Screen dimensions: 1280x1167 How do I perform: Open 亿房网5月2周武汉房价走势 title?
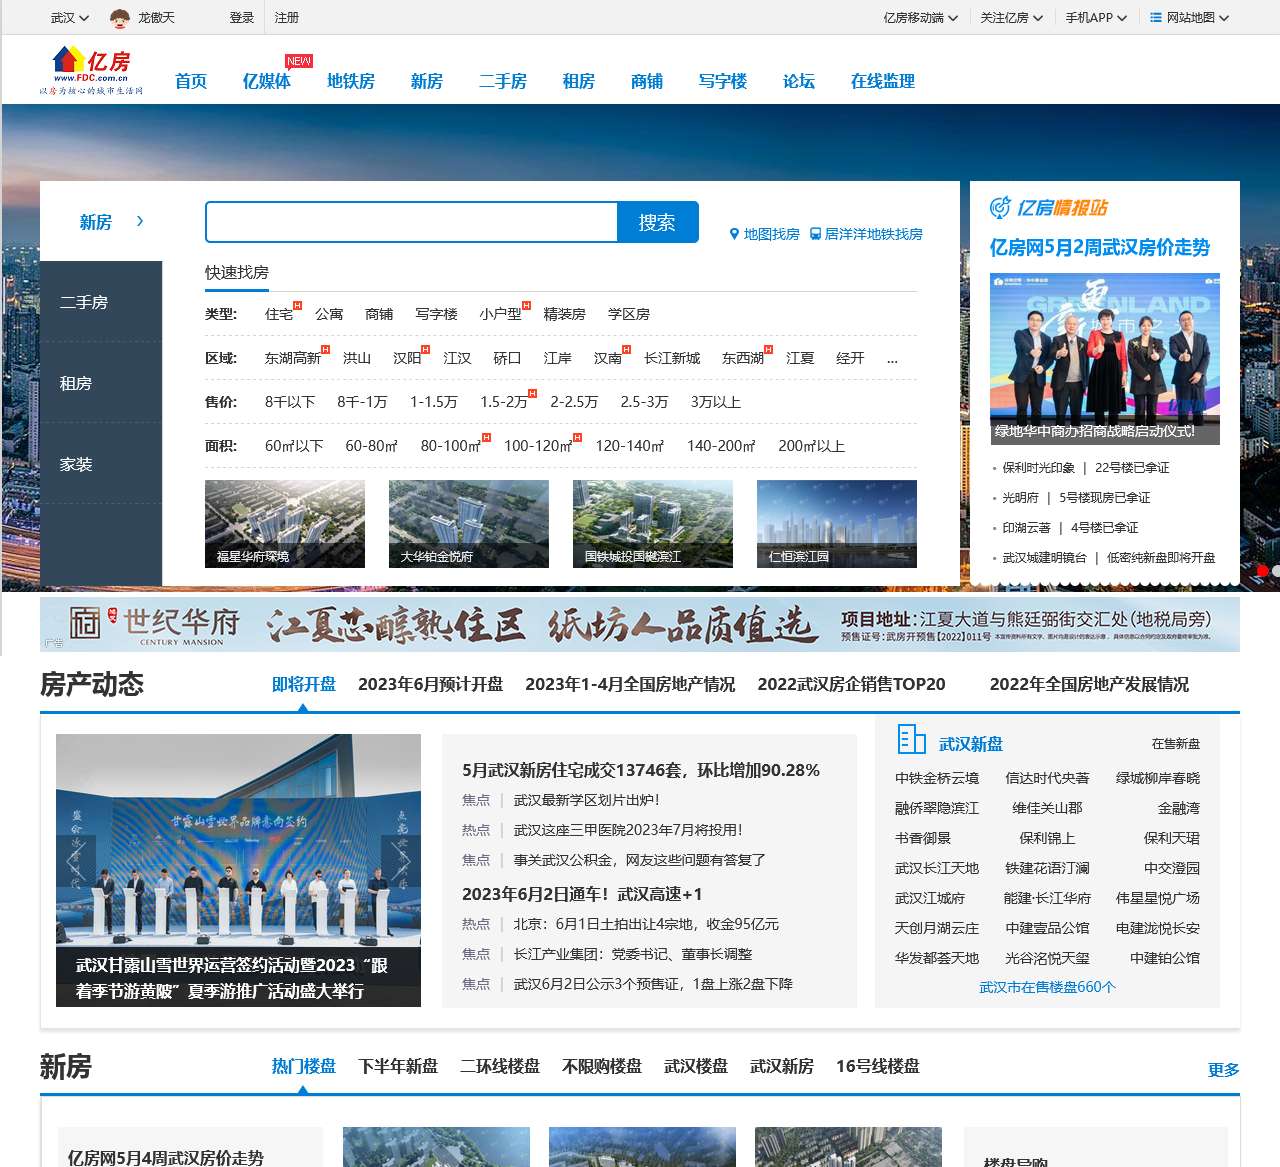pyautogui.click(x=1100, y=247)
